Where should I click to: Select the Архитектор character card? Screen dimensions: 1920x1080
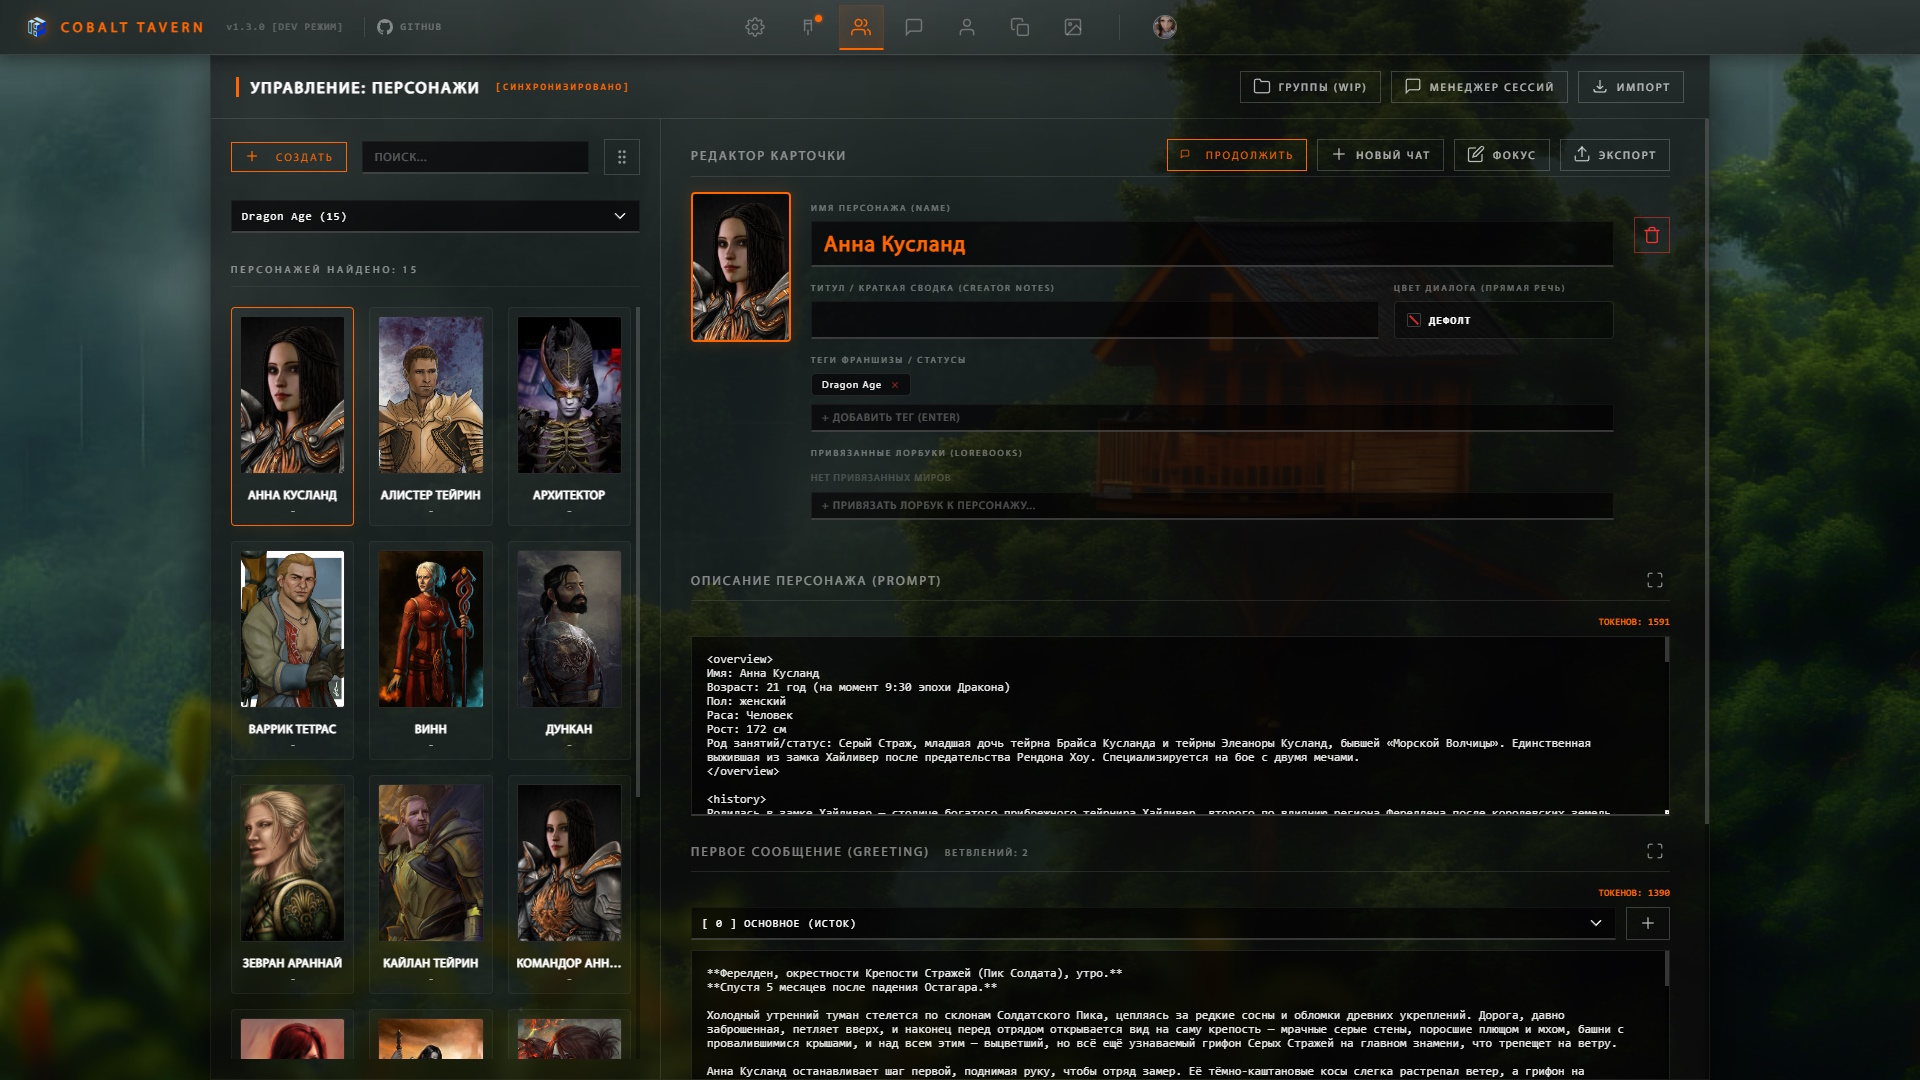coord(569,416)
